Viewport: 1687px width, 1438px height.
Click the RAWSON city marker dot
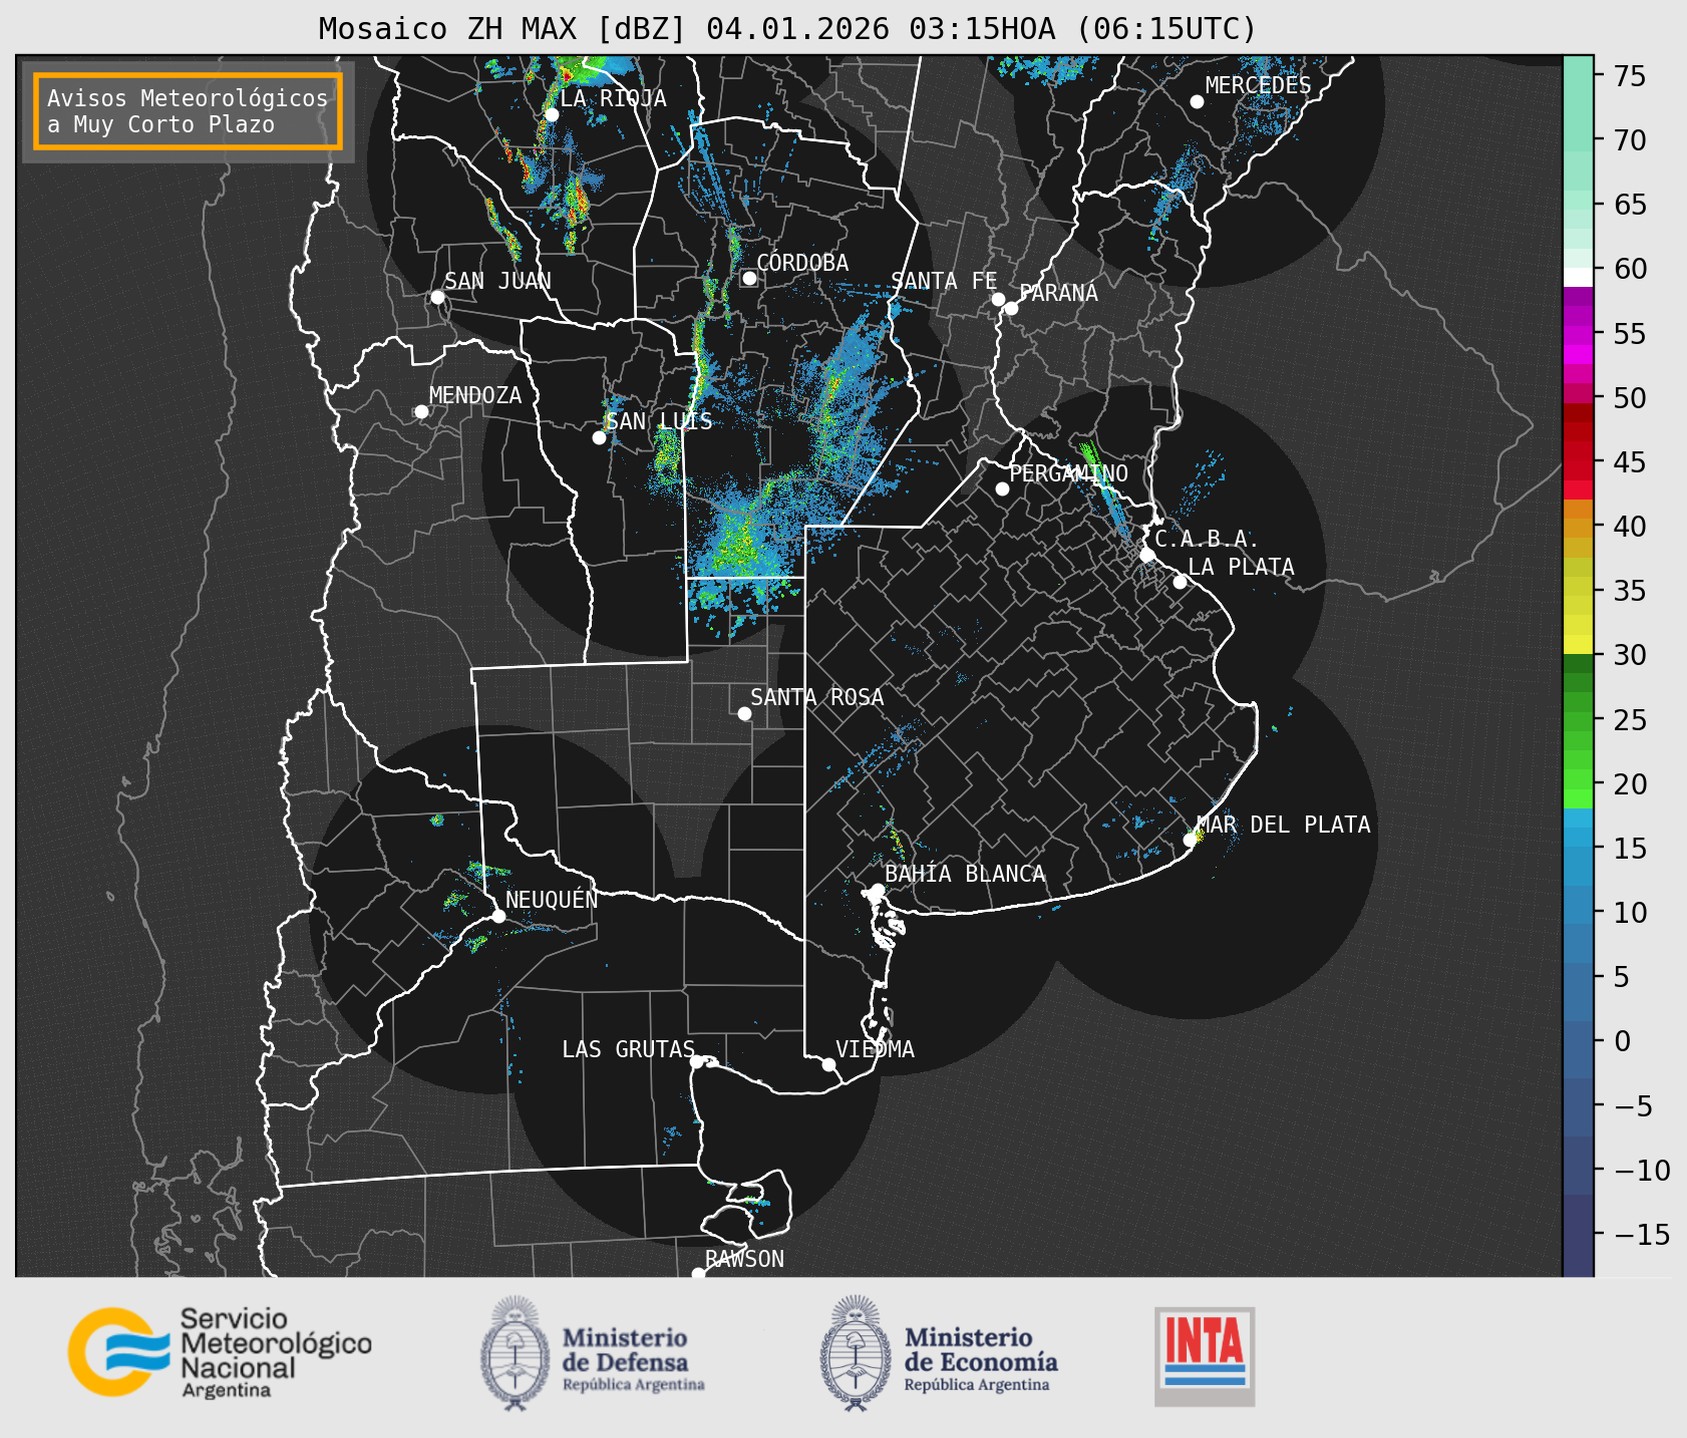click(x=698, y=1273)
